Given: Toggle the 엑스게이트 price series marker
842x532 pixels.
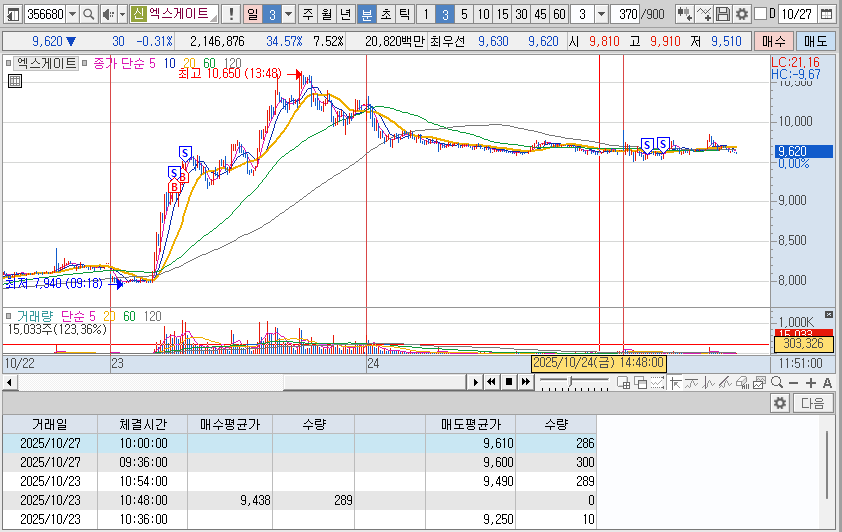Looking at the screenshot, I should click(10, 62).
